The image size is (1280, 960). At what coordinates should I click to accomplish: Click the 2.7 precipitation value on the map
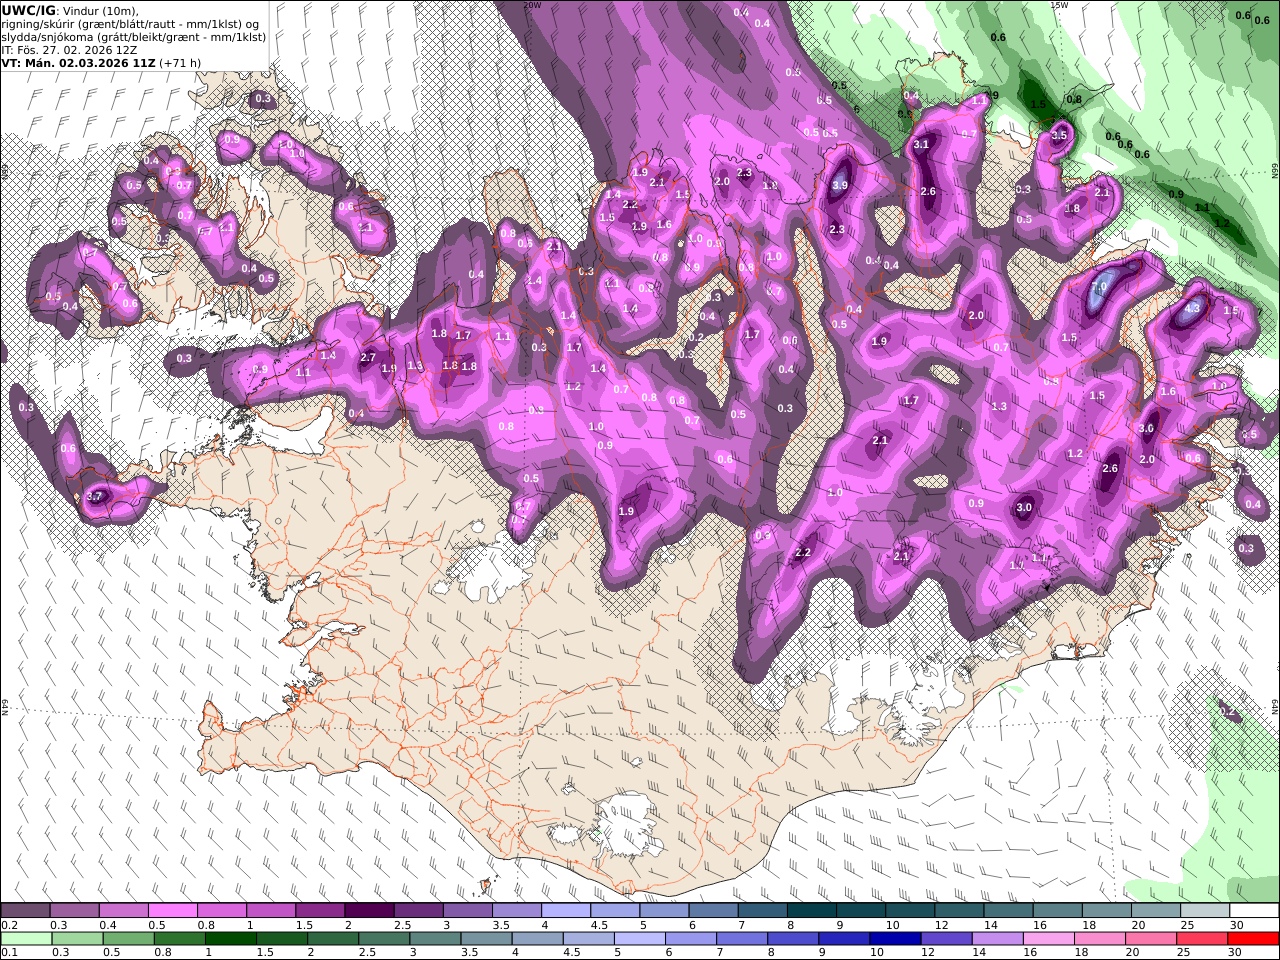click(367, 357)
